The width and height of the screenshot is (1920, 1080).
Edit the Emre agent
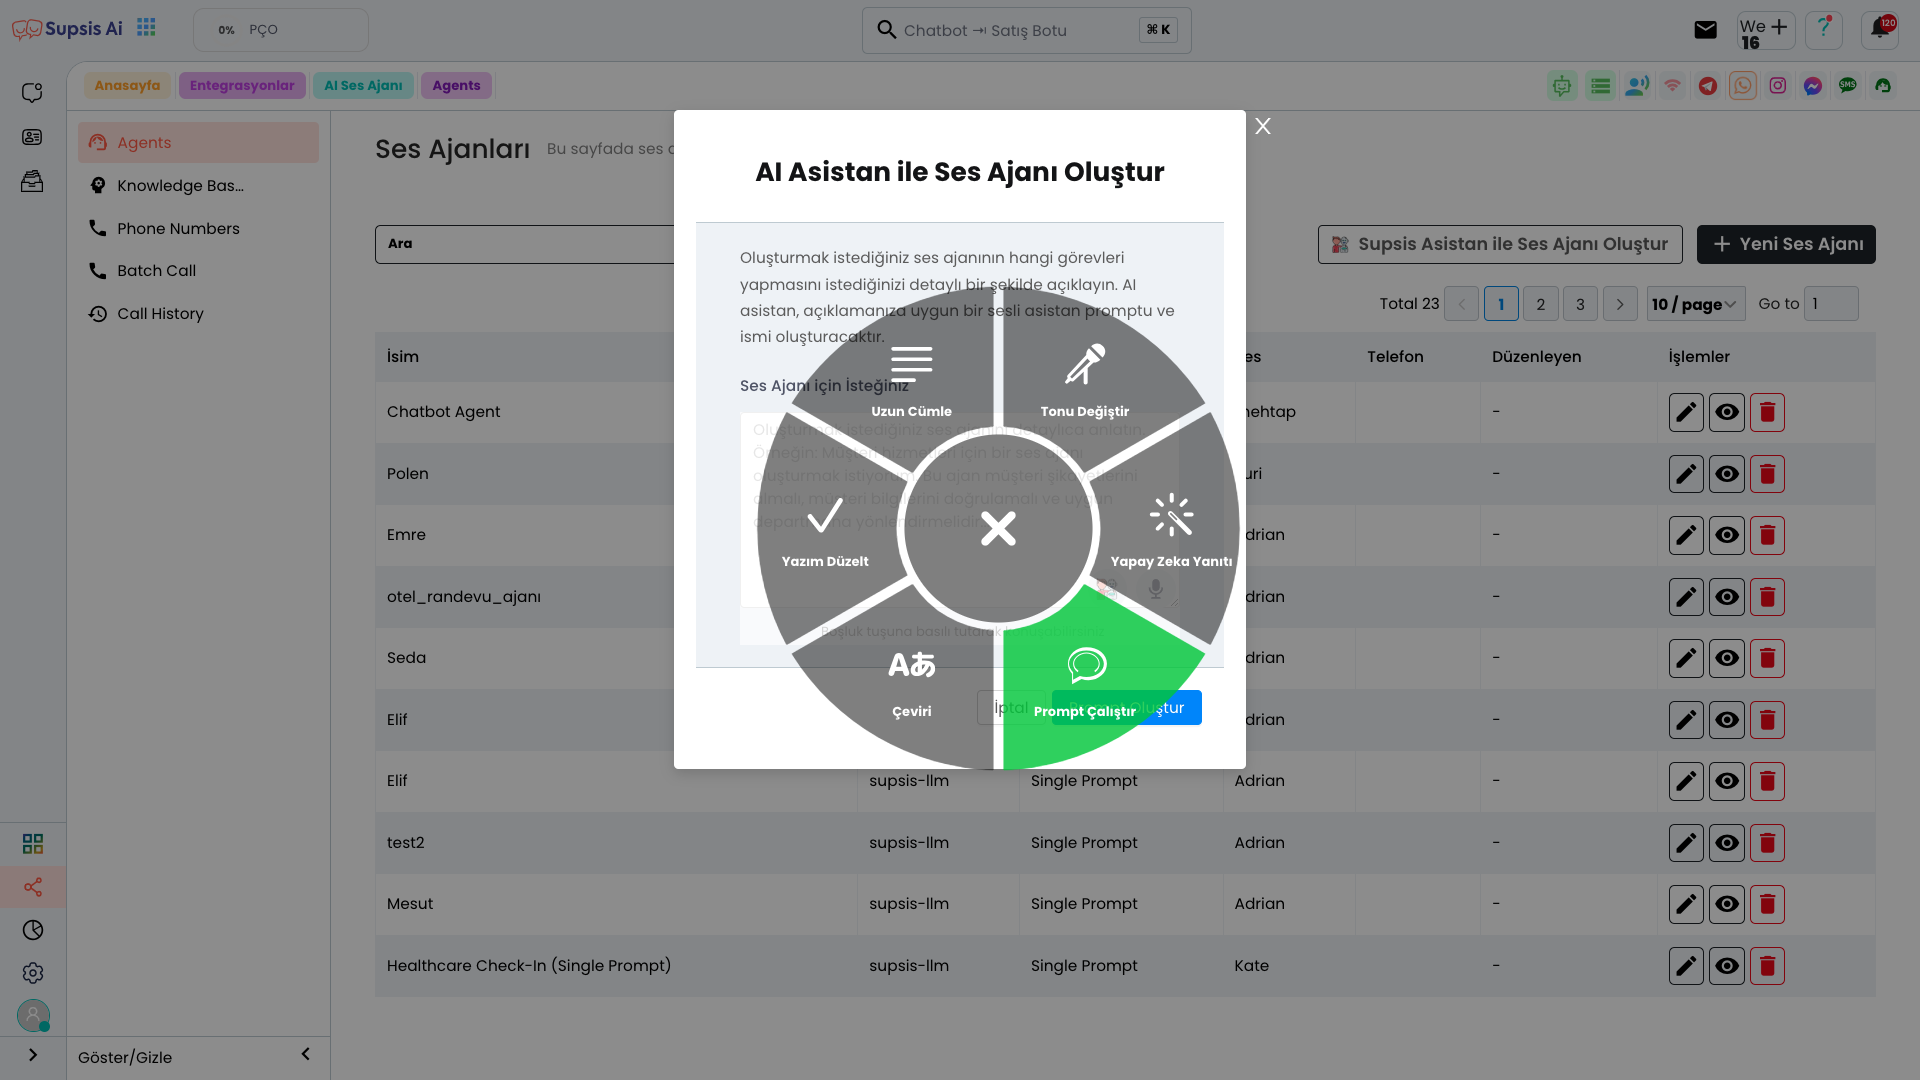click(x=1686, y=535)
